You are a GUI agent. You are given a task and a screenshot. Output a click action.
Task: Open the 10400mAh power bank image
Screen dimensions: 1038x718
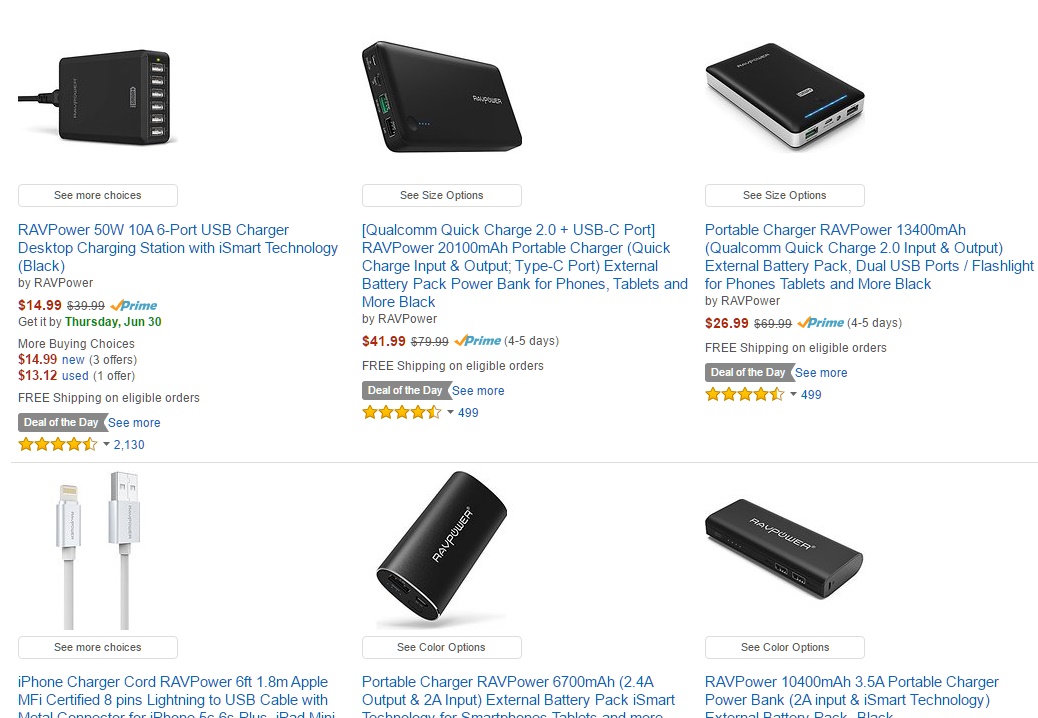(784, 548)
